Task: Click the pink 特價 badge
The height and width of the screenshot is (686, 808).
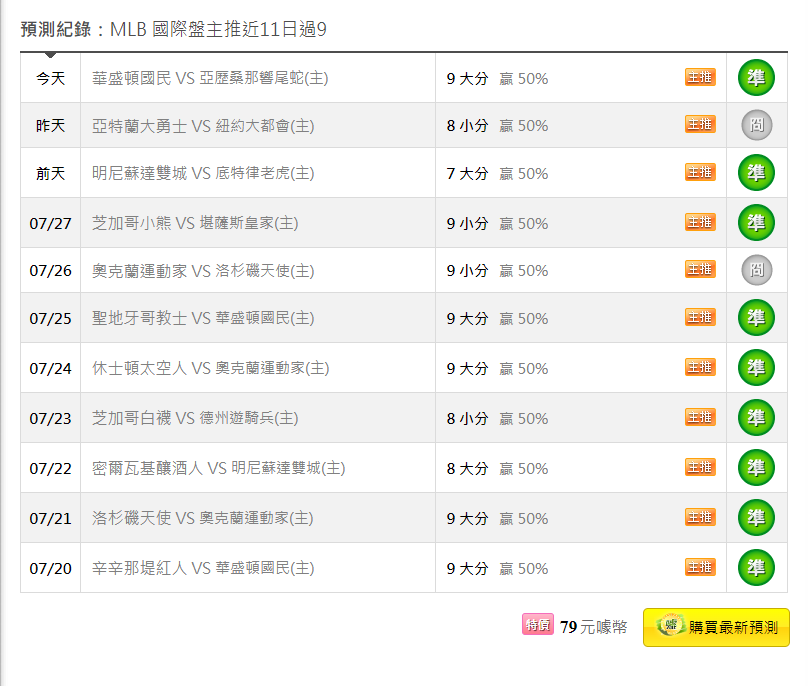Action: [x=538, y=625]
